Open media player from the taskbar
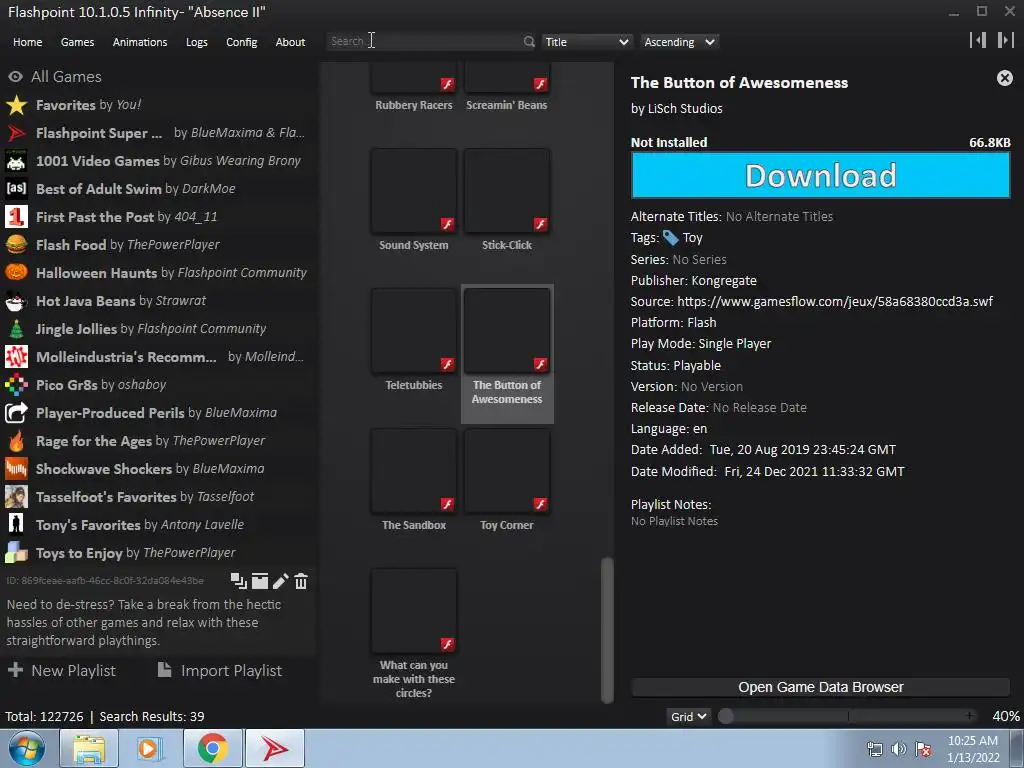This screenshot has height=768, width=1024. tap(150, 748)
